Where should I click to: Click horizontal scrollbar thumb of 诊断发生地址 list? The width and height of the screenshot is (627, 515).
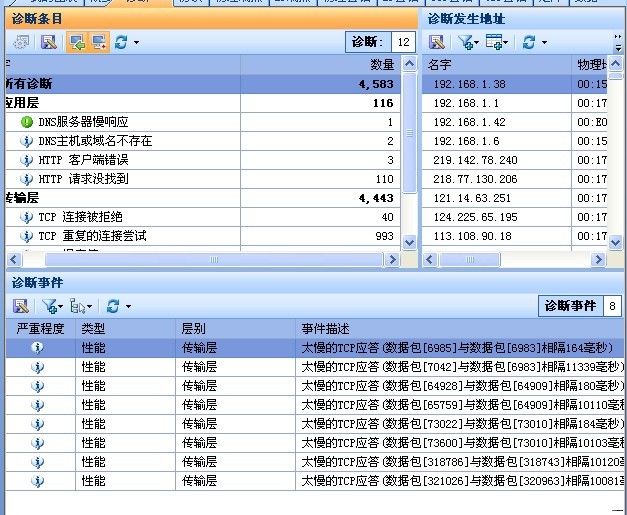(470, 259)
